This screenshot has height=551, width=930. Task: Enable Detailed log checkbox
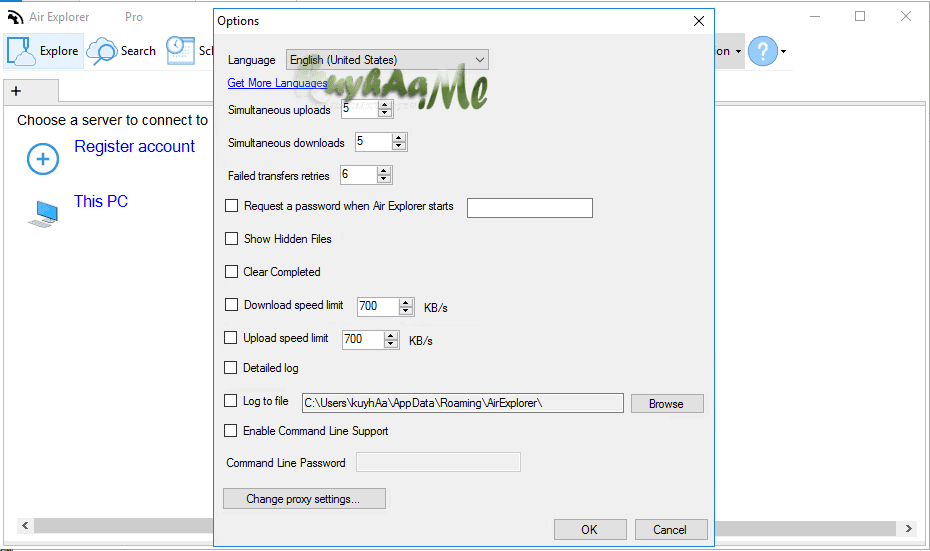pos(230,368)
